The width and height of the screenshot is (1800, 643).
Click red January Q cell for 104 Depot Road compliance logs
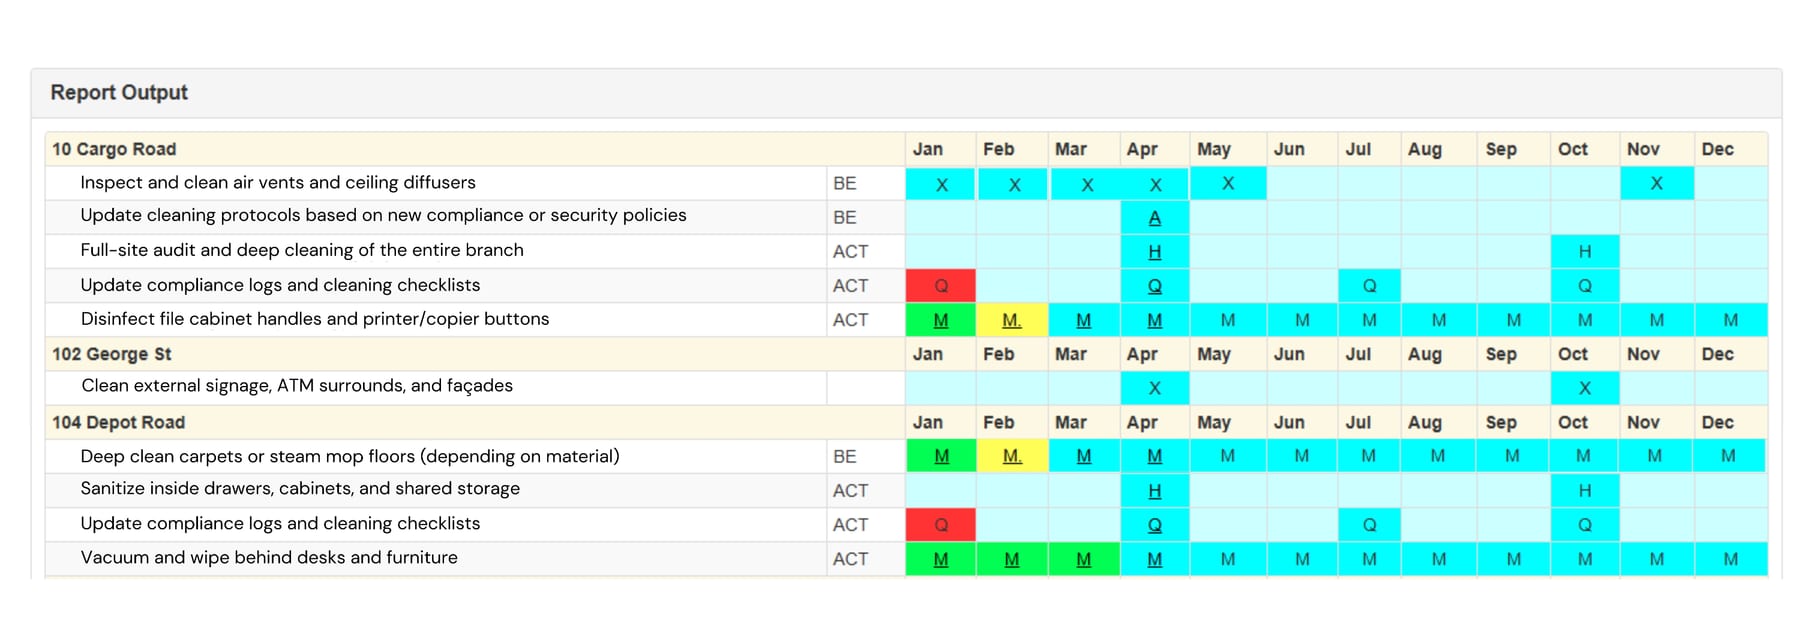tap(941, 525)
